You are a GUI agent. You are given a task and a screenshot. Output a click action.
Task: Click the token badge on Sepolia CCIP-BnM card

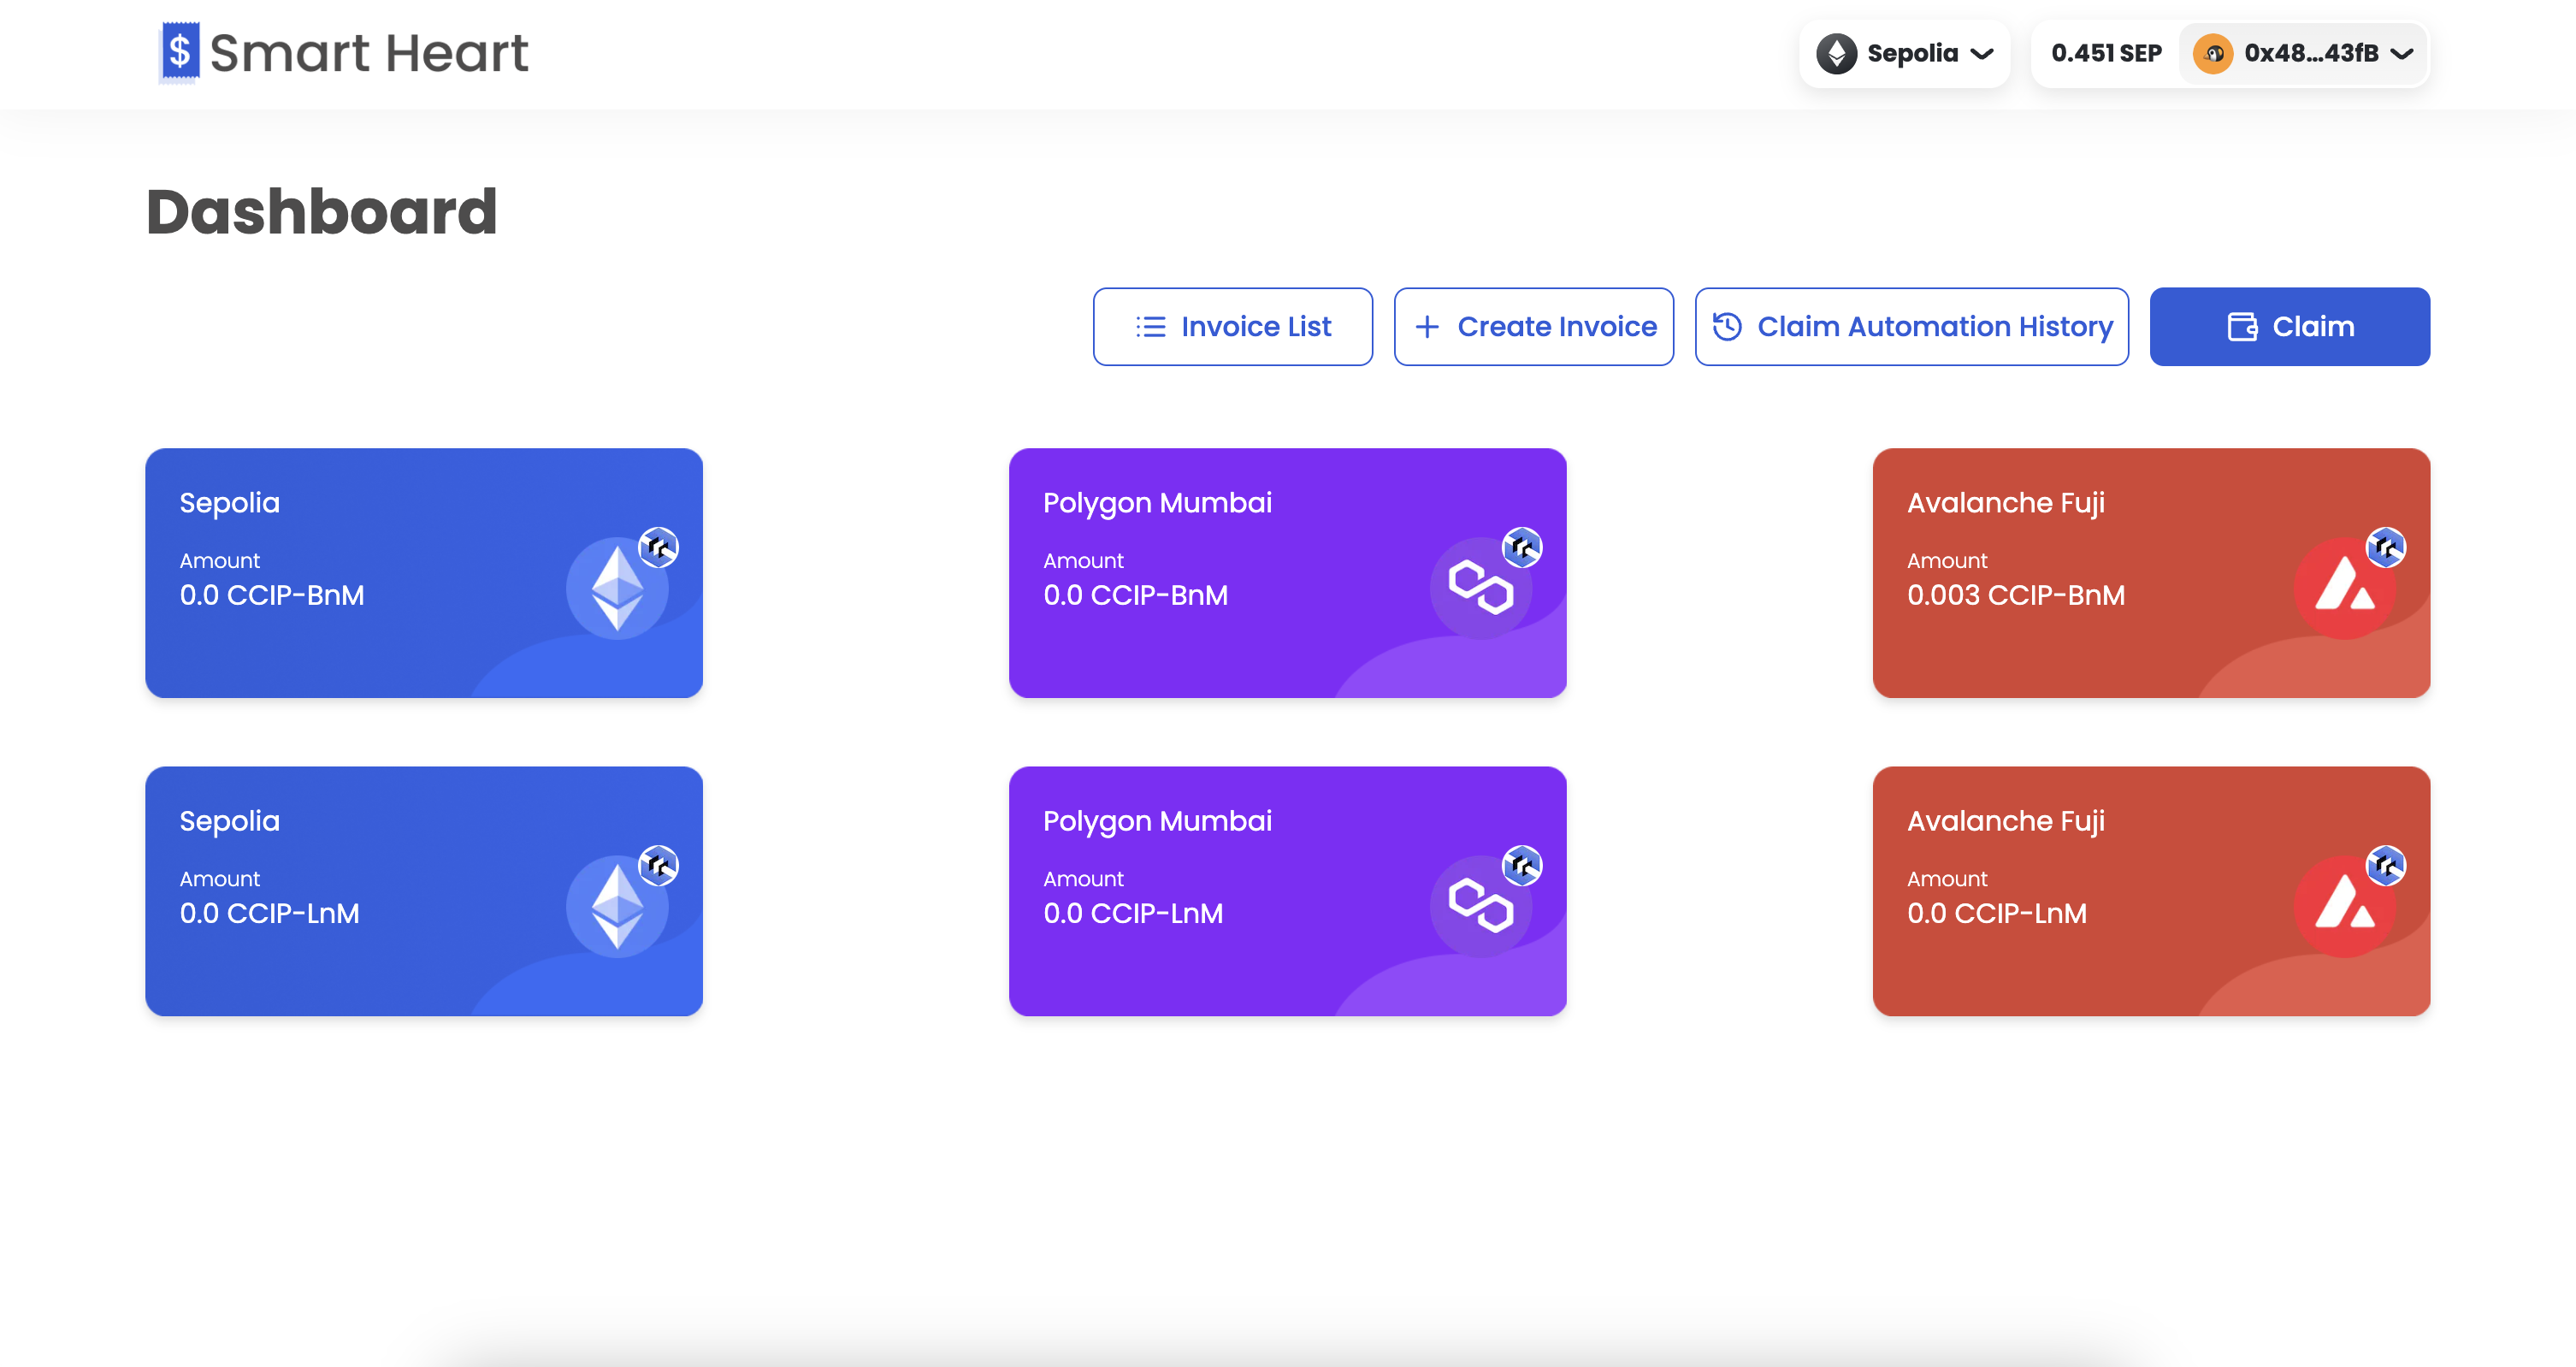pyautogui.click(x=659, y=547)
